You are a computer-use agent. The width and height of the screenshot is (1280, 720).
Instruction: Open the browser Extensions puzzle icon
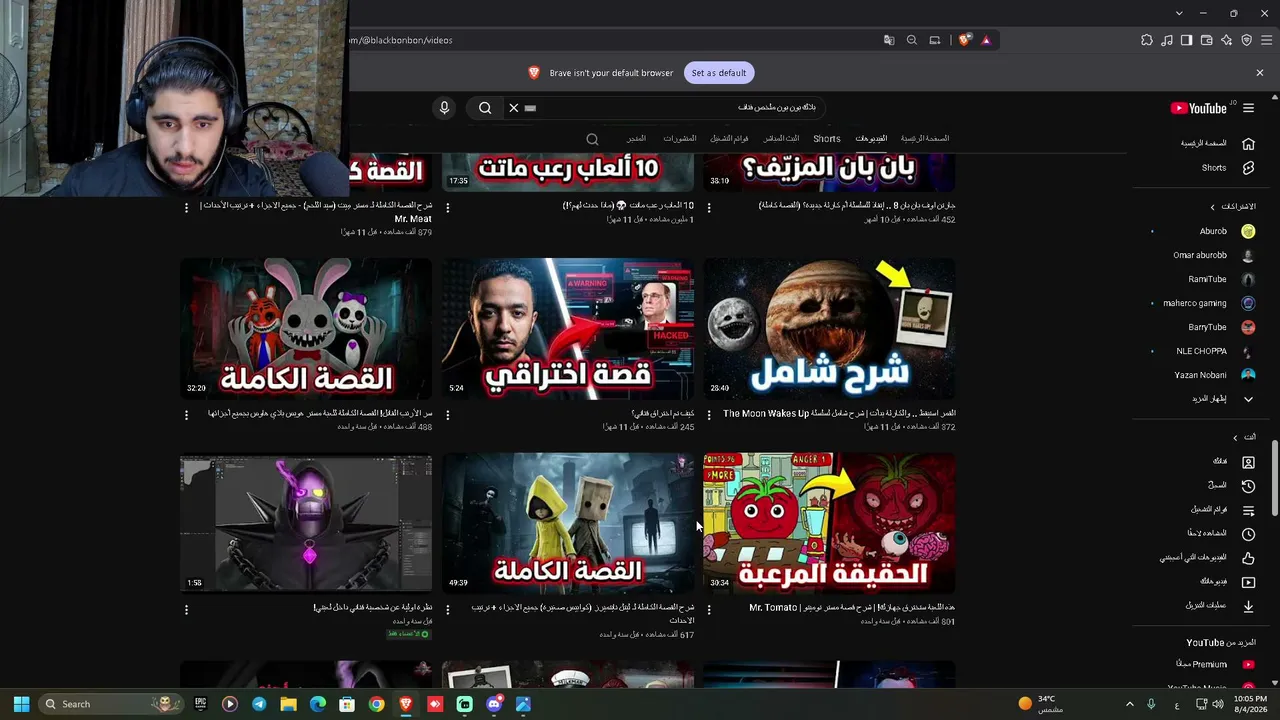1147,40
